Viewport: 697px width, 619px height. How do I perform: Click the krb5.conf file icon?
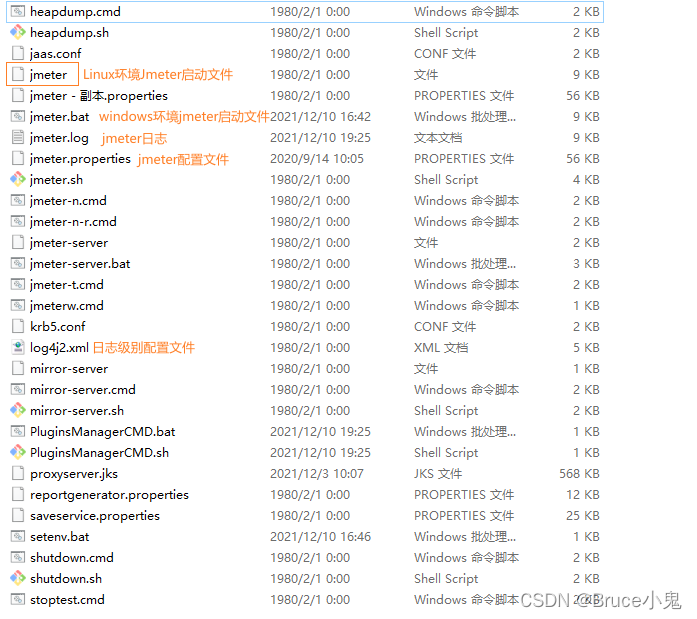click(x=18, y=327)
